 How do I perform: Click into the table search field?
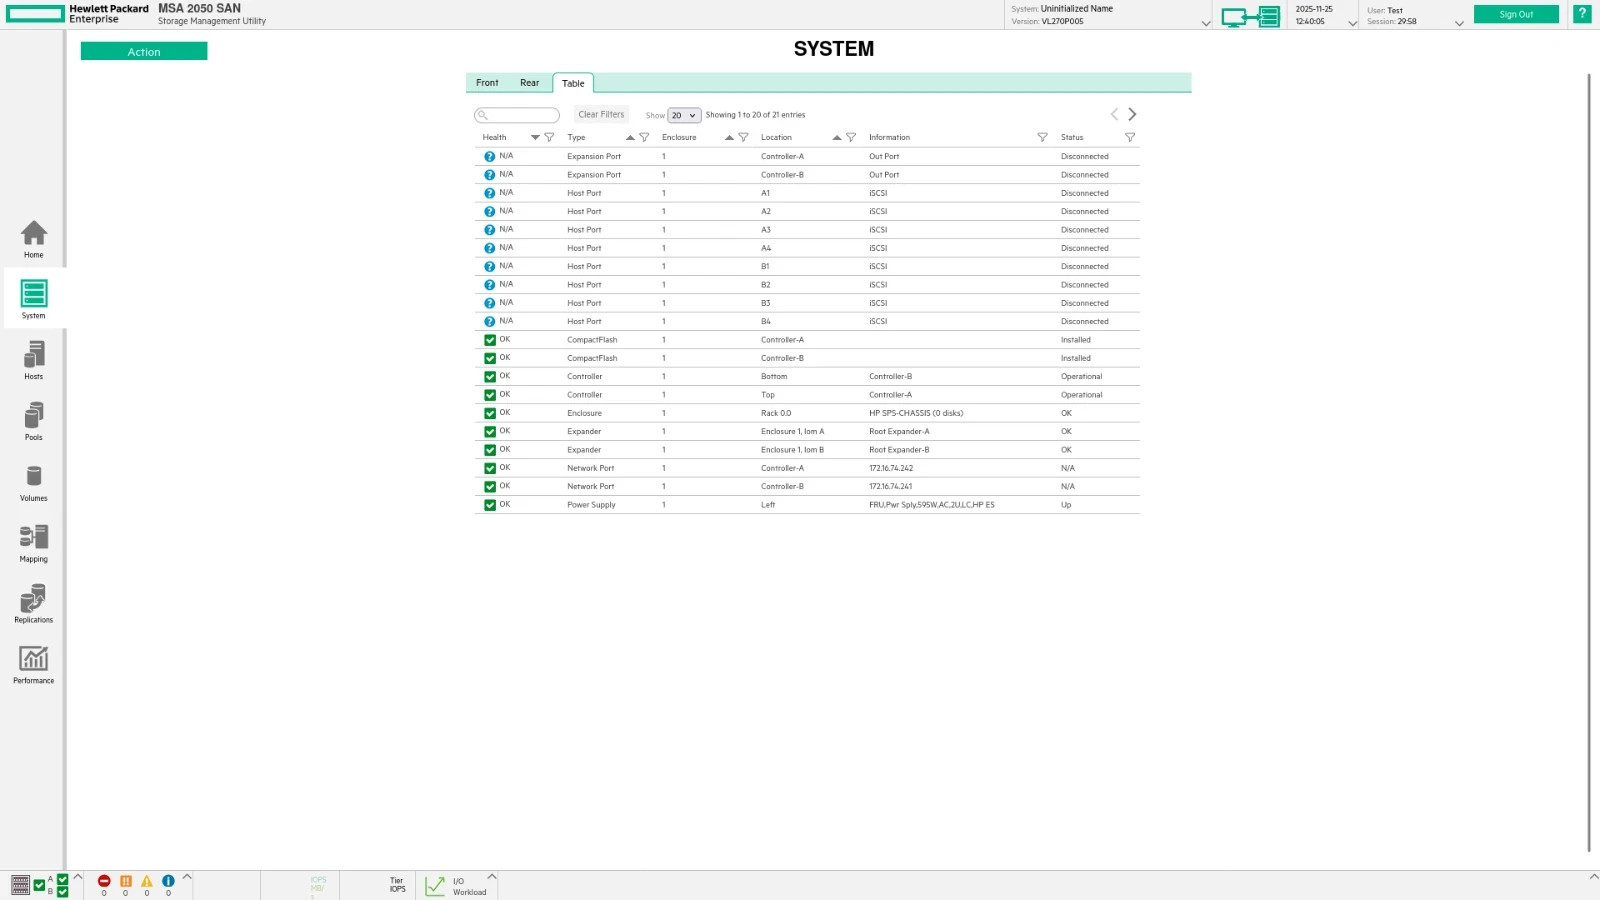pos(517,115)
